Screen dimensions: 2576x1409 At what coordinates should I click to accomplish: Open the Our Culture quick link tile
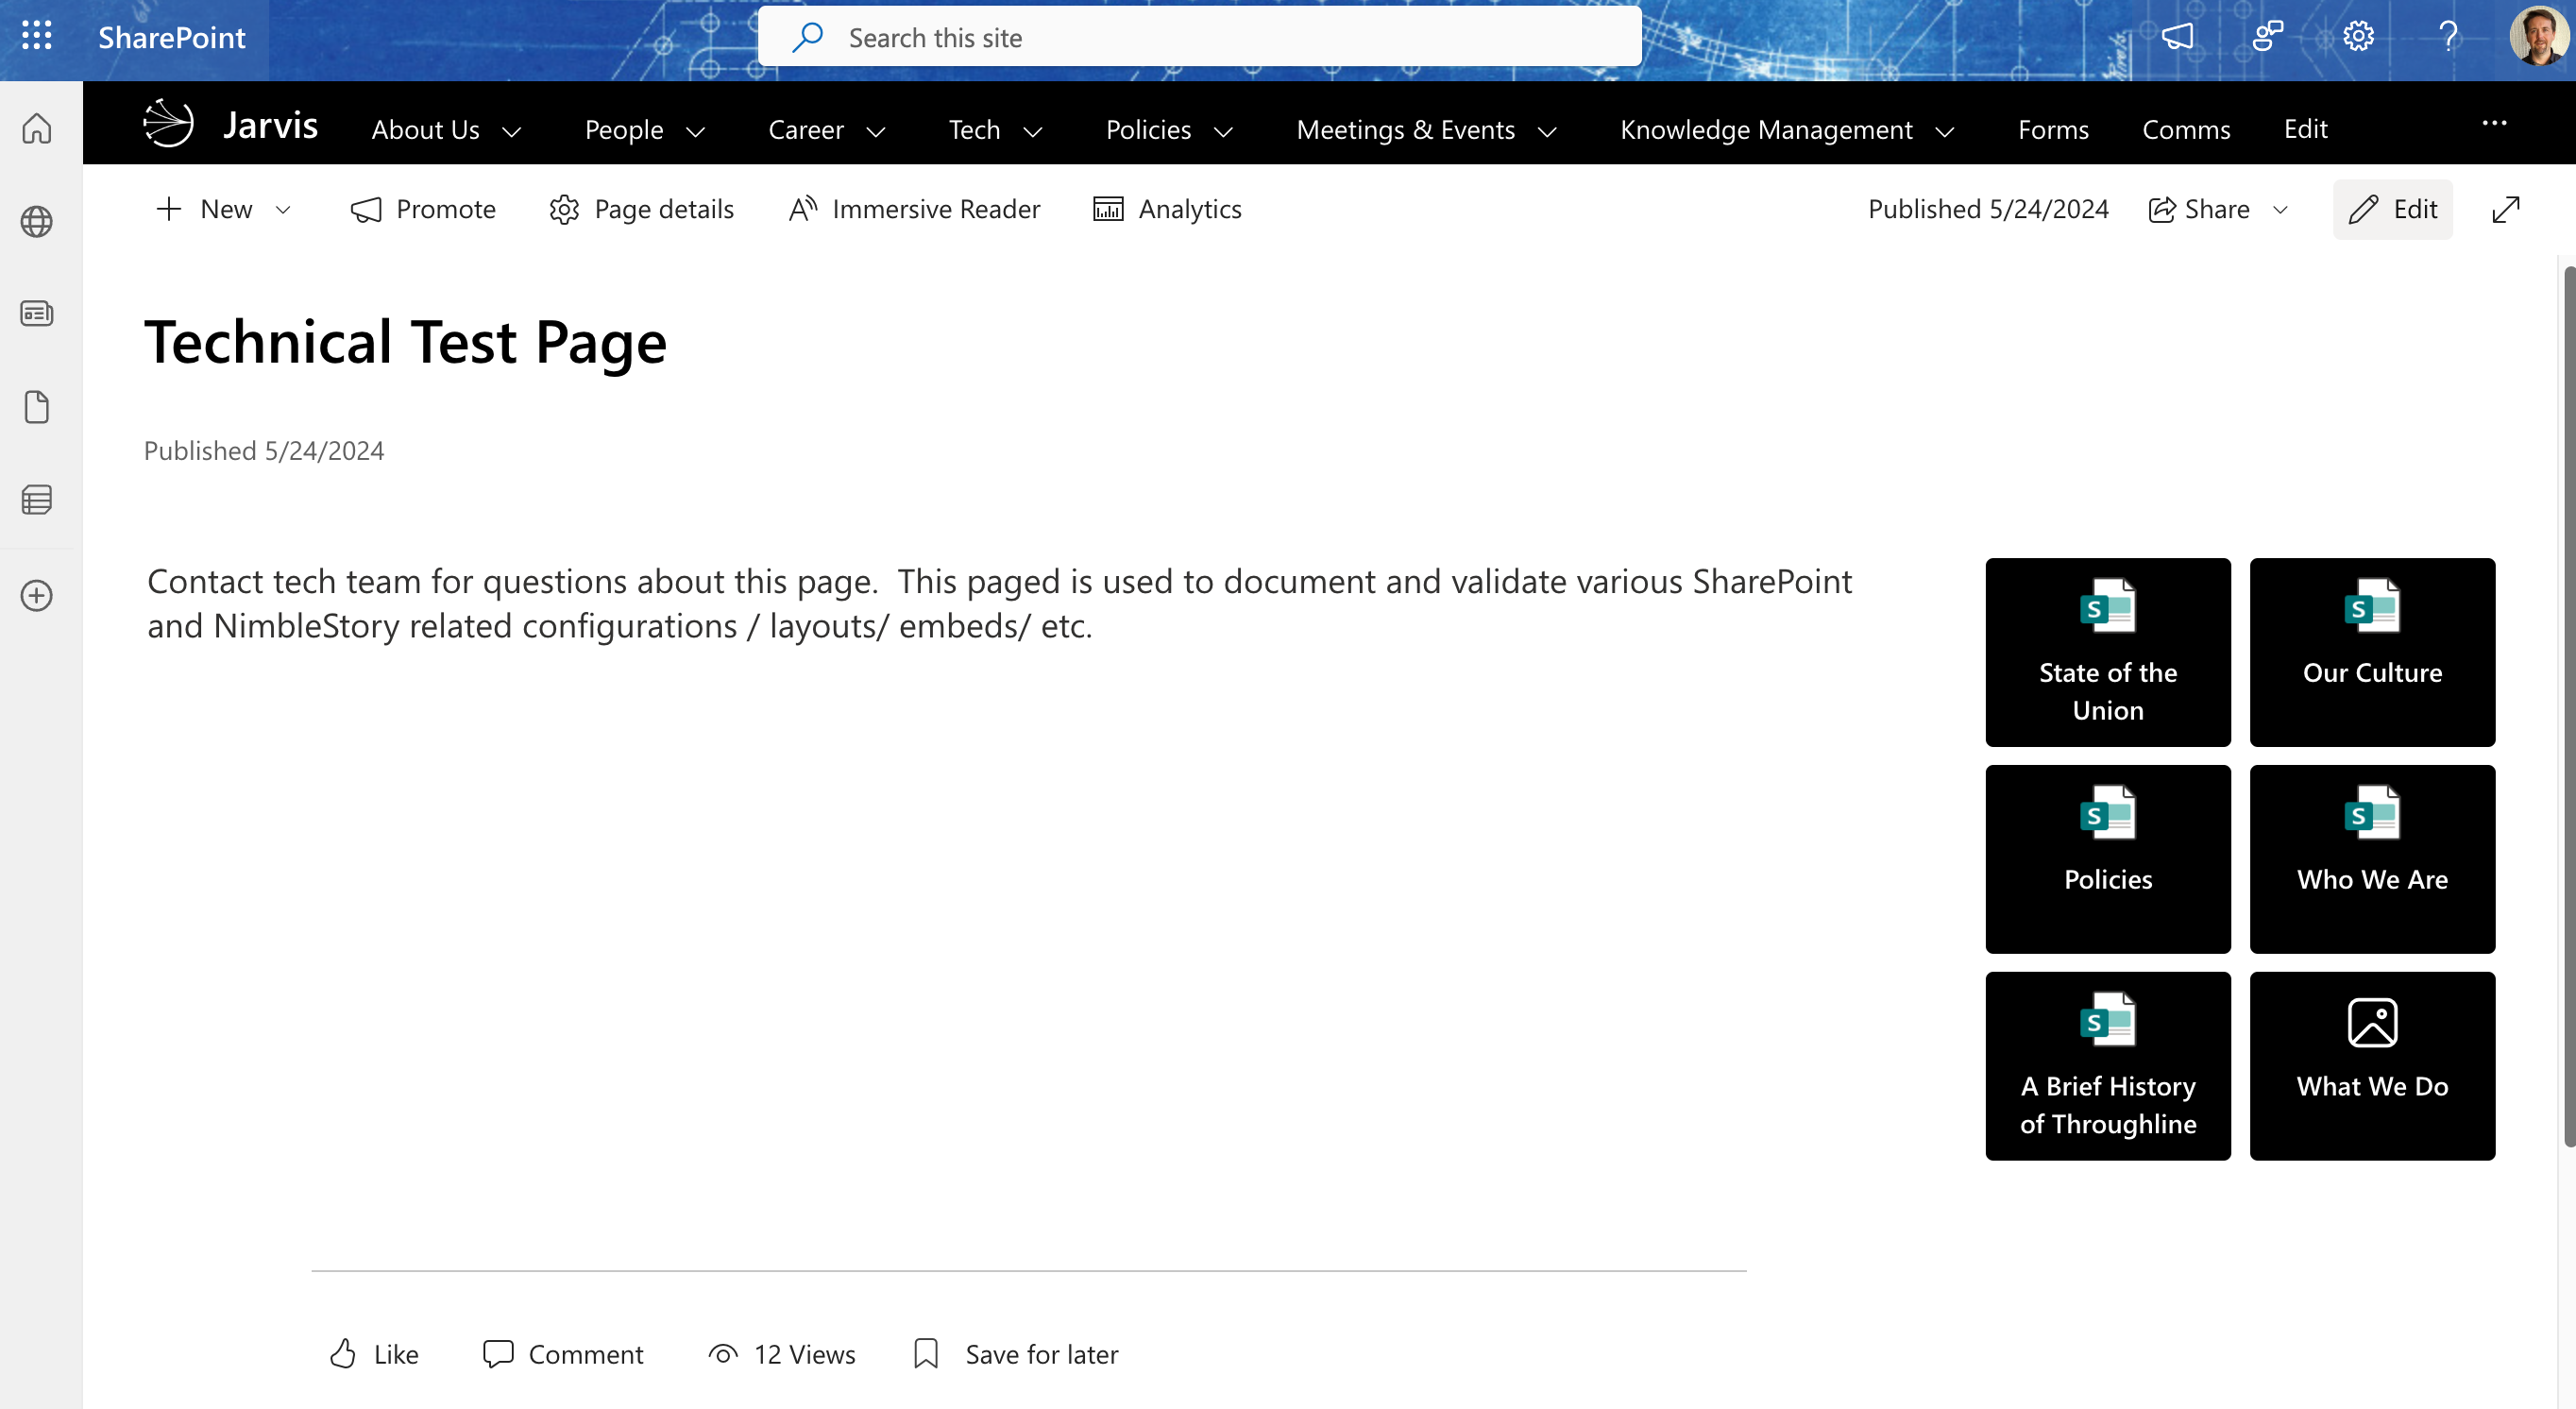(2371, 652)
